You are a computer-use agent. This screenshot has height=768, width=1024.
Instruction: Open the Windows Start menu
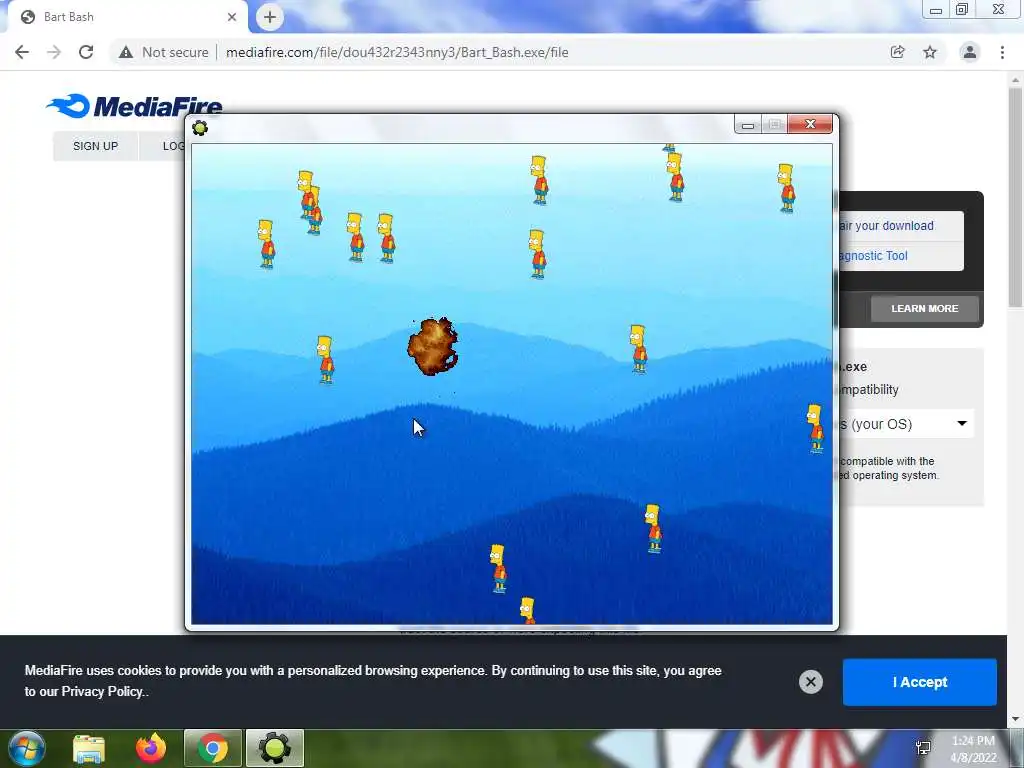tap(27, 748)
